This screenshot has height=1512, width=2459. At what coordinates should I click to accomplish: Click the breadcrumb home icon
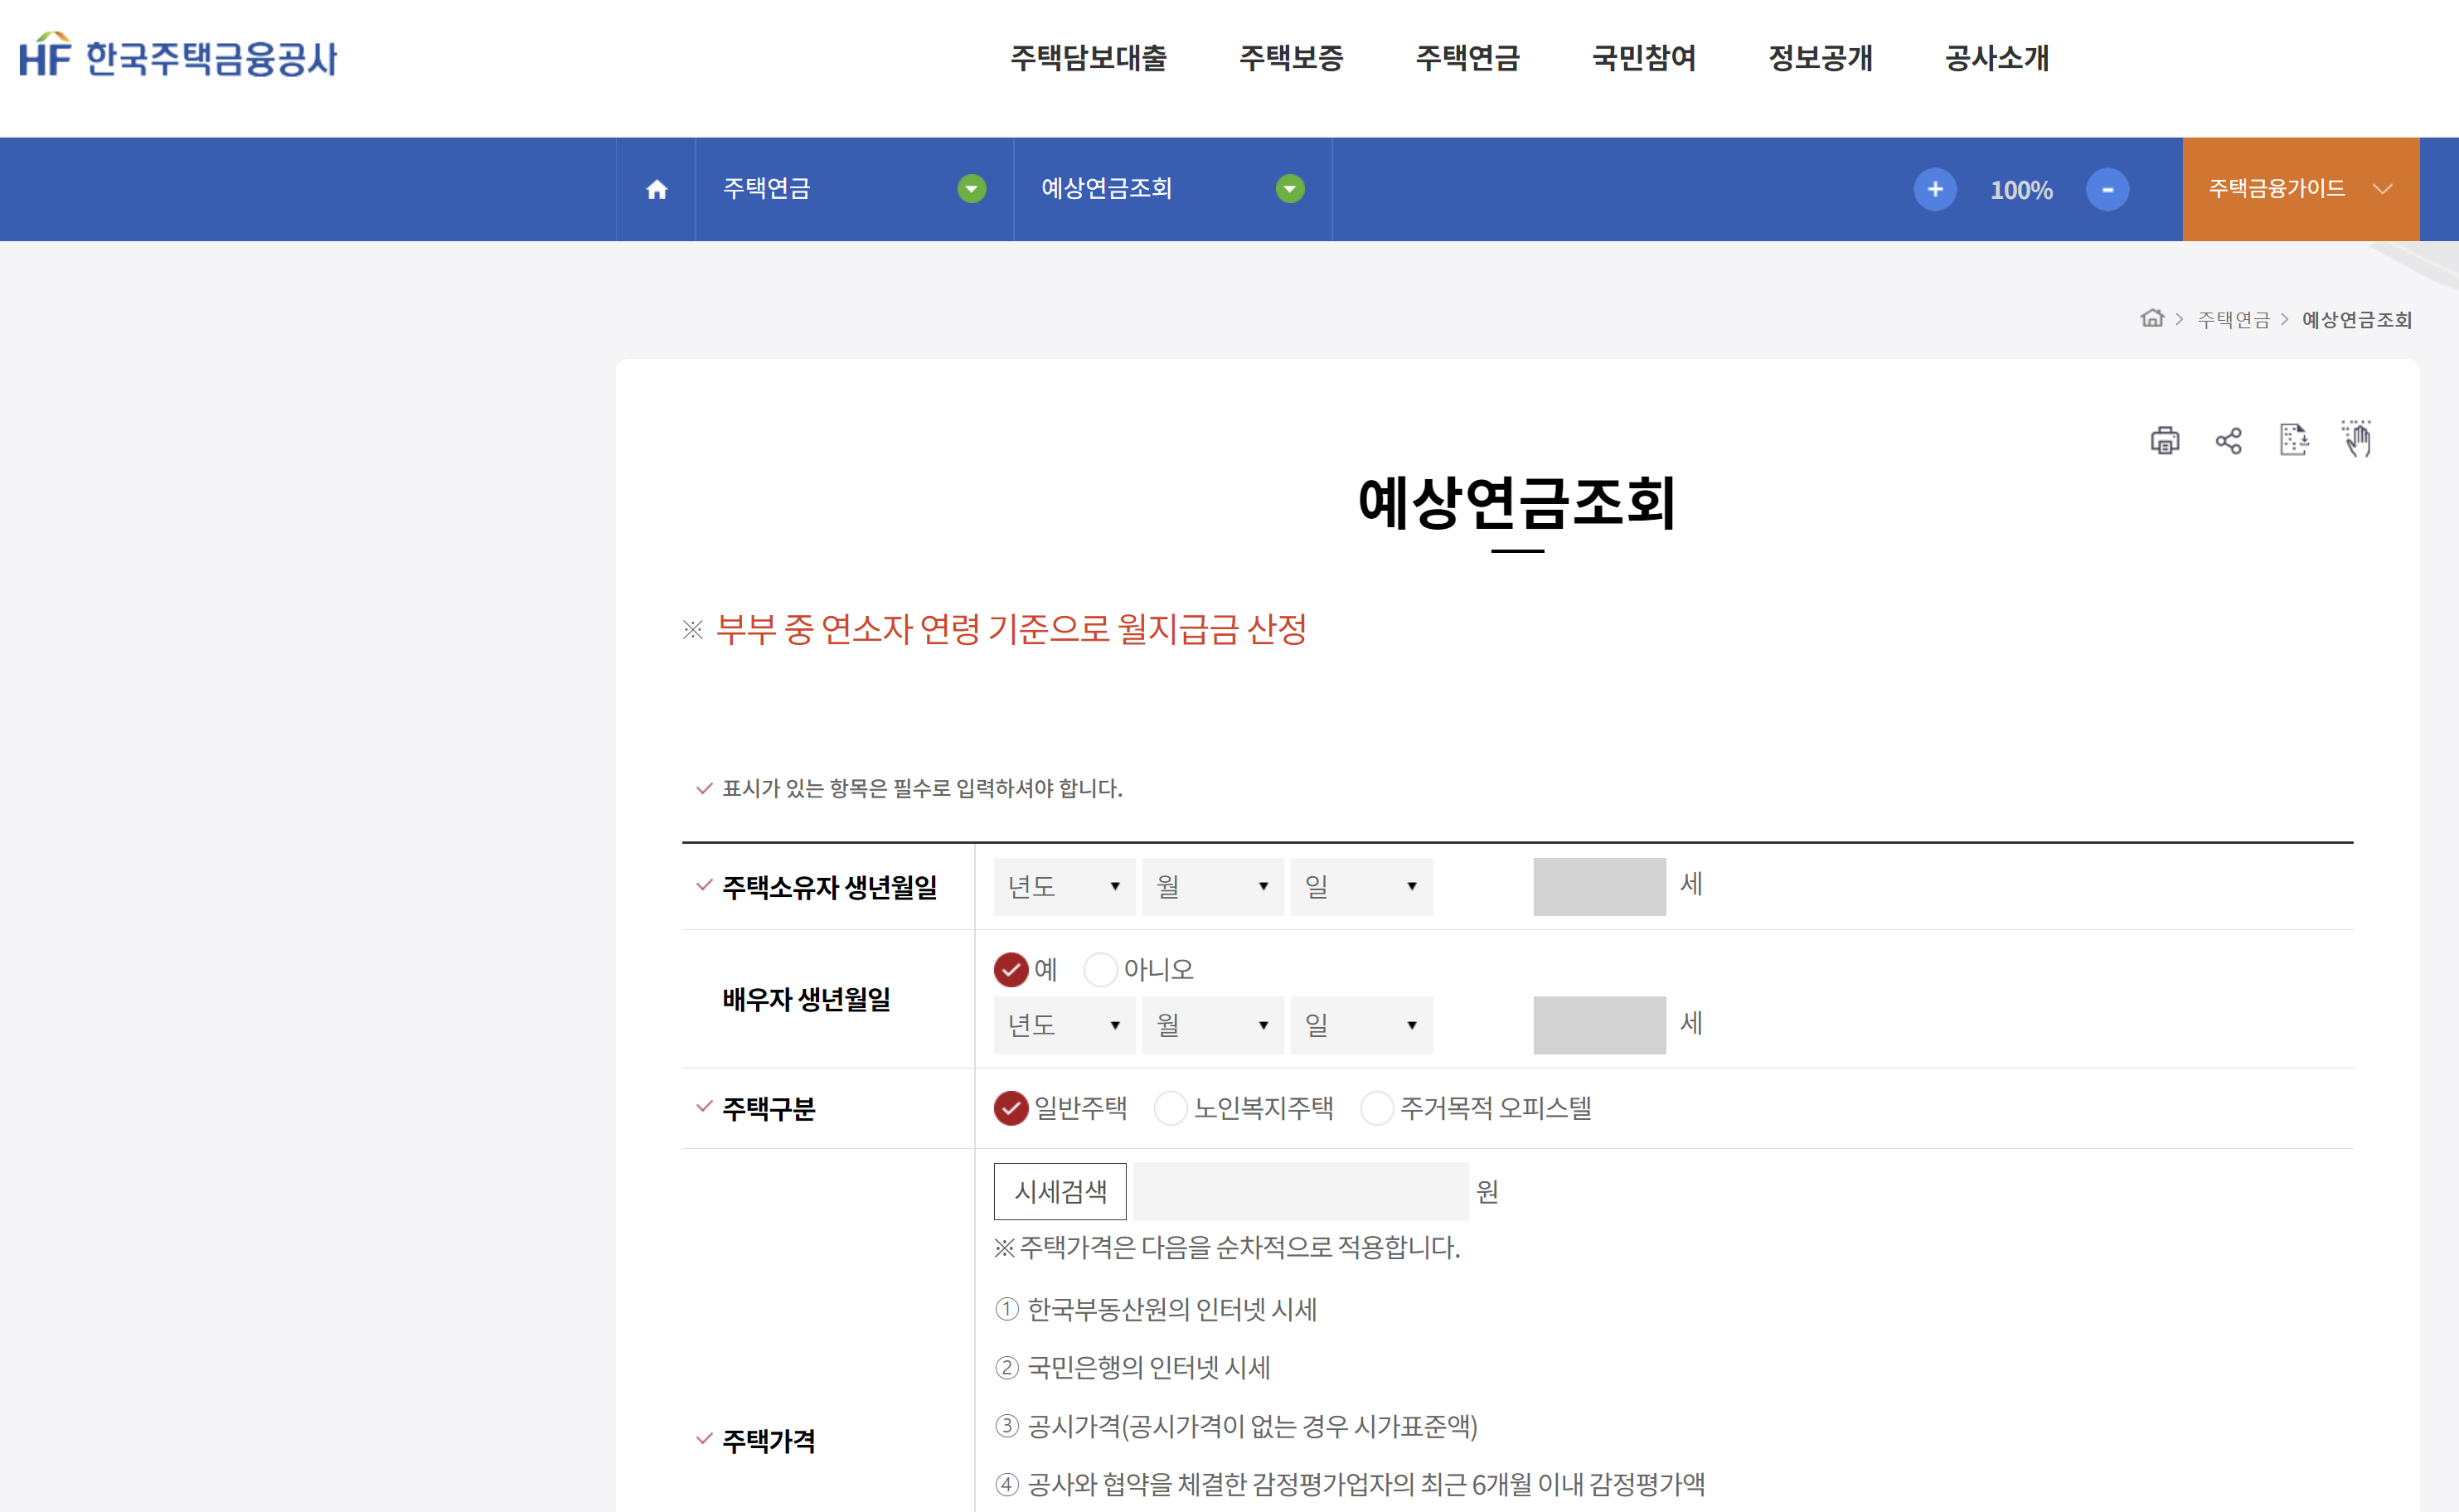tap(2151, 318)
